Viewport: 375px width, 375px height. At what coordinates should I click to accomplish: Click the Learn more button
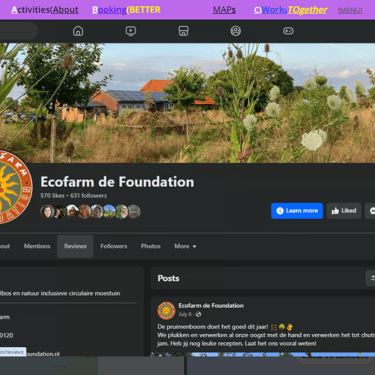[x=297, y=211]
